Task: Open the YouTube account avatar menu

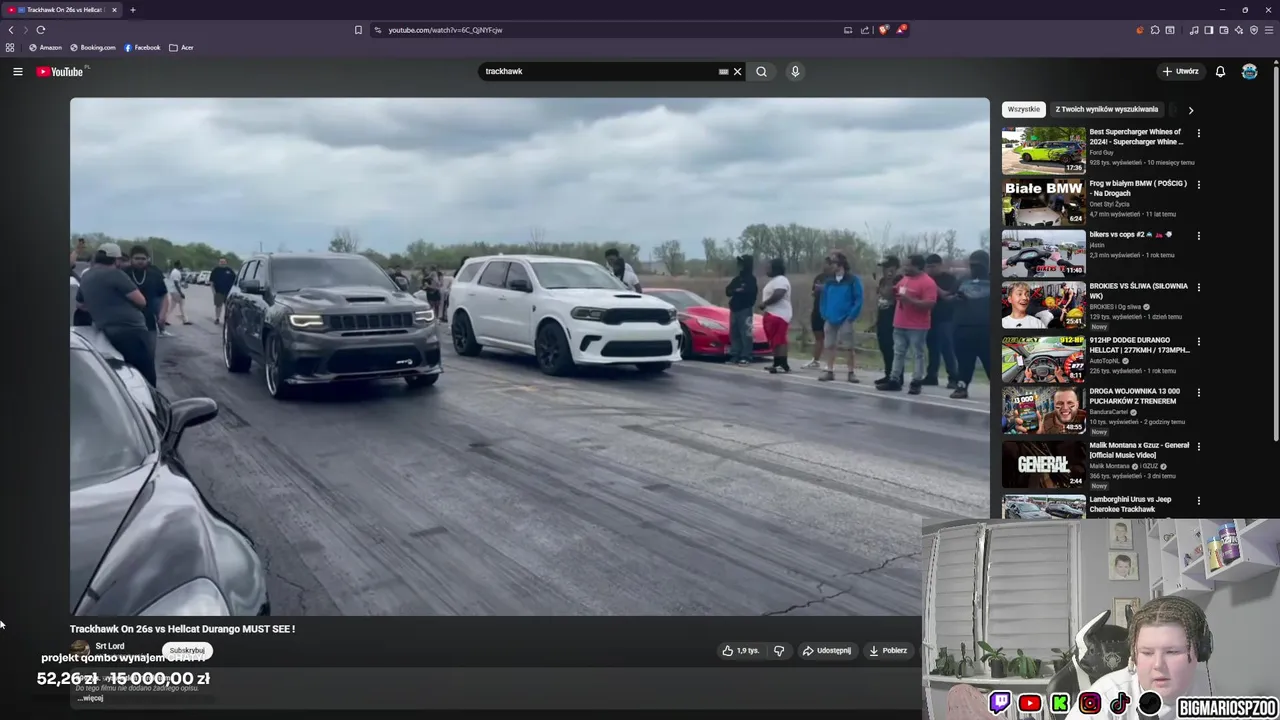Action: pyautogui.click(x=1249, y=71)
